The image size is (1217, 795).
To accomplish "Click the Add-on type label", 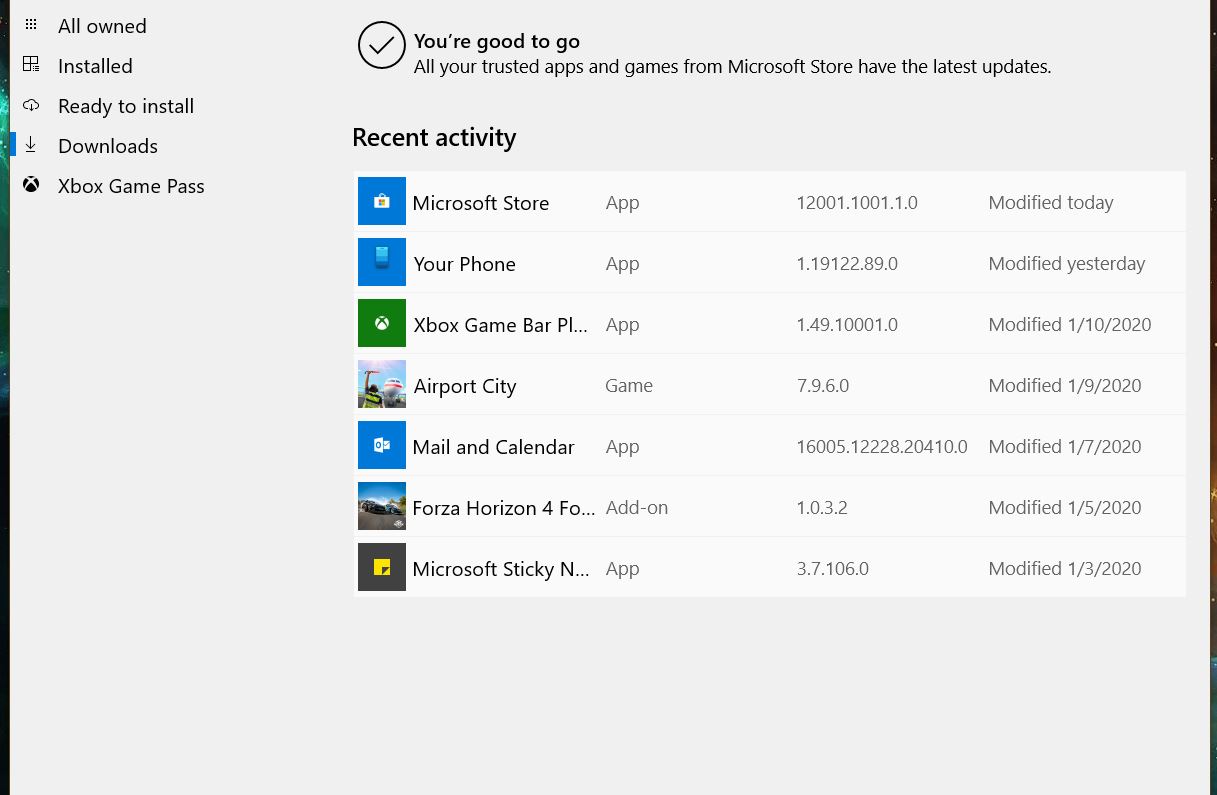I will tap(637, 508).
